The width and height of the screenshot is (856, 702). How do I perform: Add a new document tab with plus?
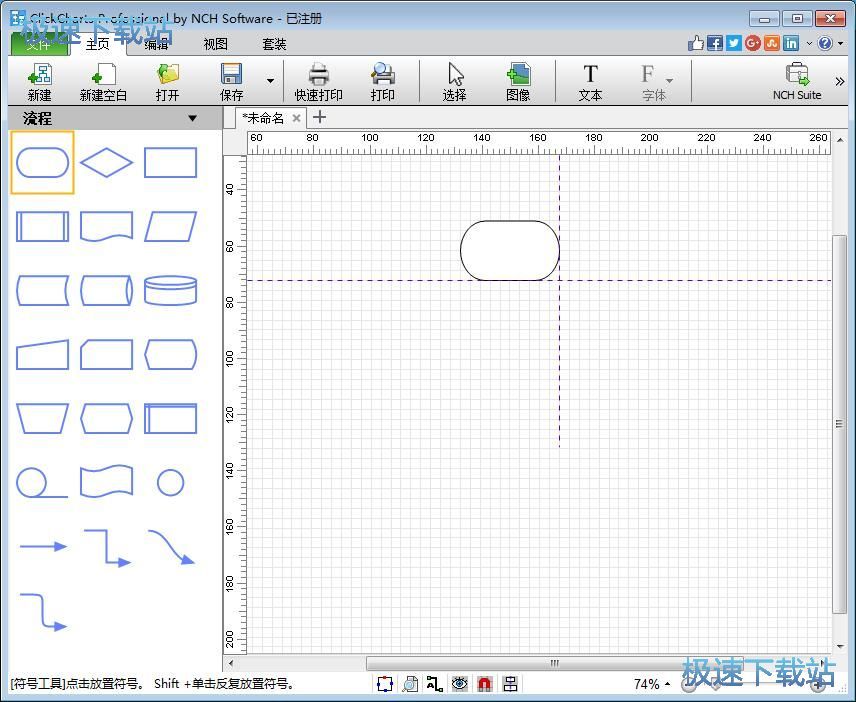(320, 117)
